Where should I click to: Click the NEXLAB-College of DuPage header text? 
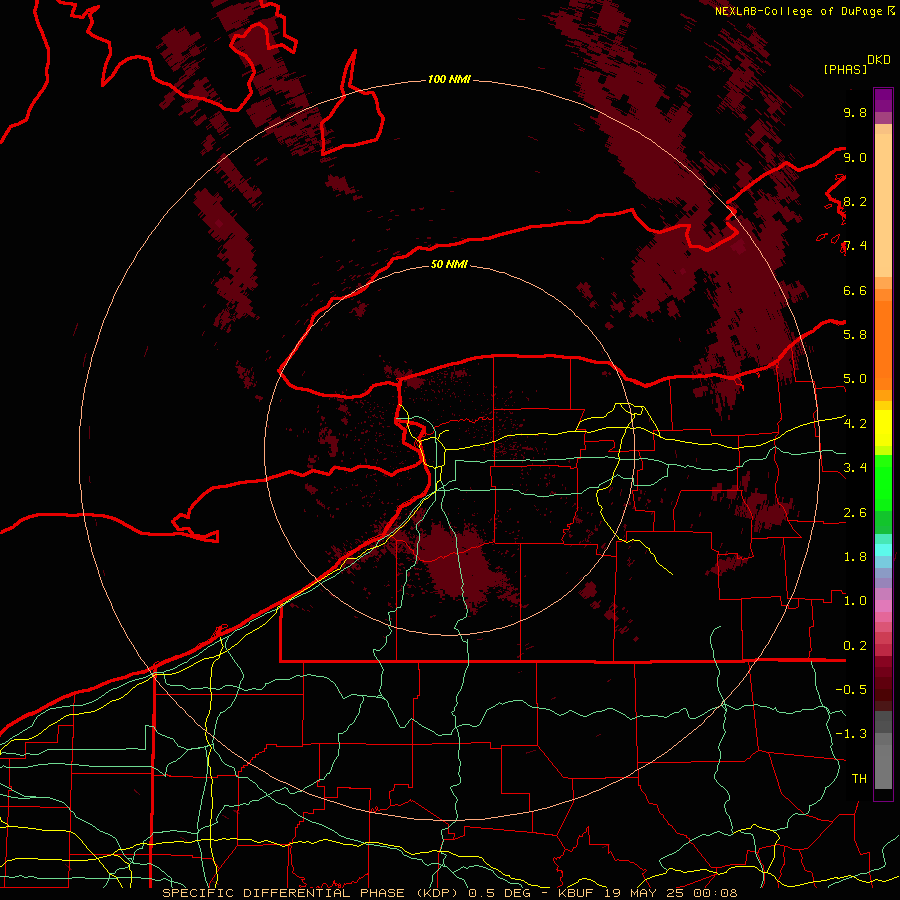798,11
